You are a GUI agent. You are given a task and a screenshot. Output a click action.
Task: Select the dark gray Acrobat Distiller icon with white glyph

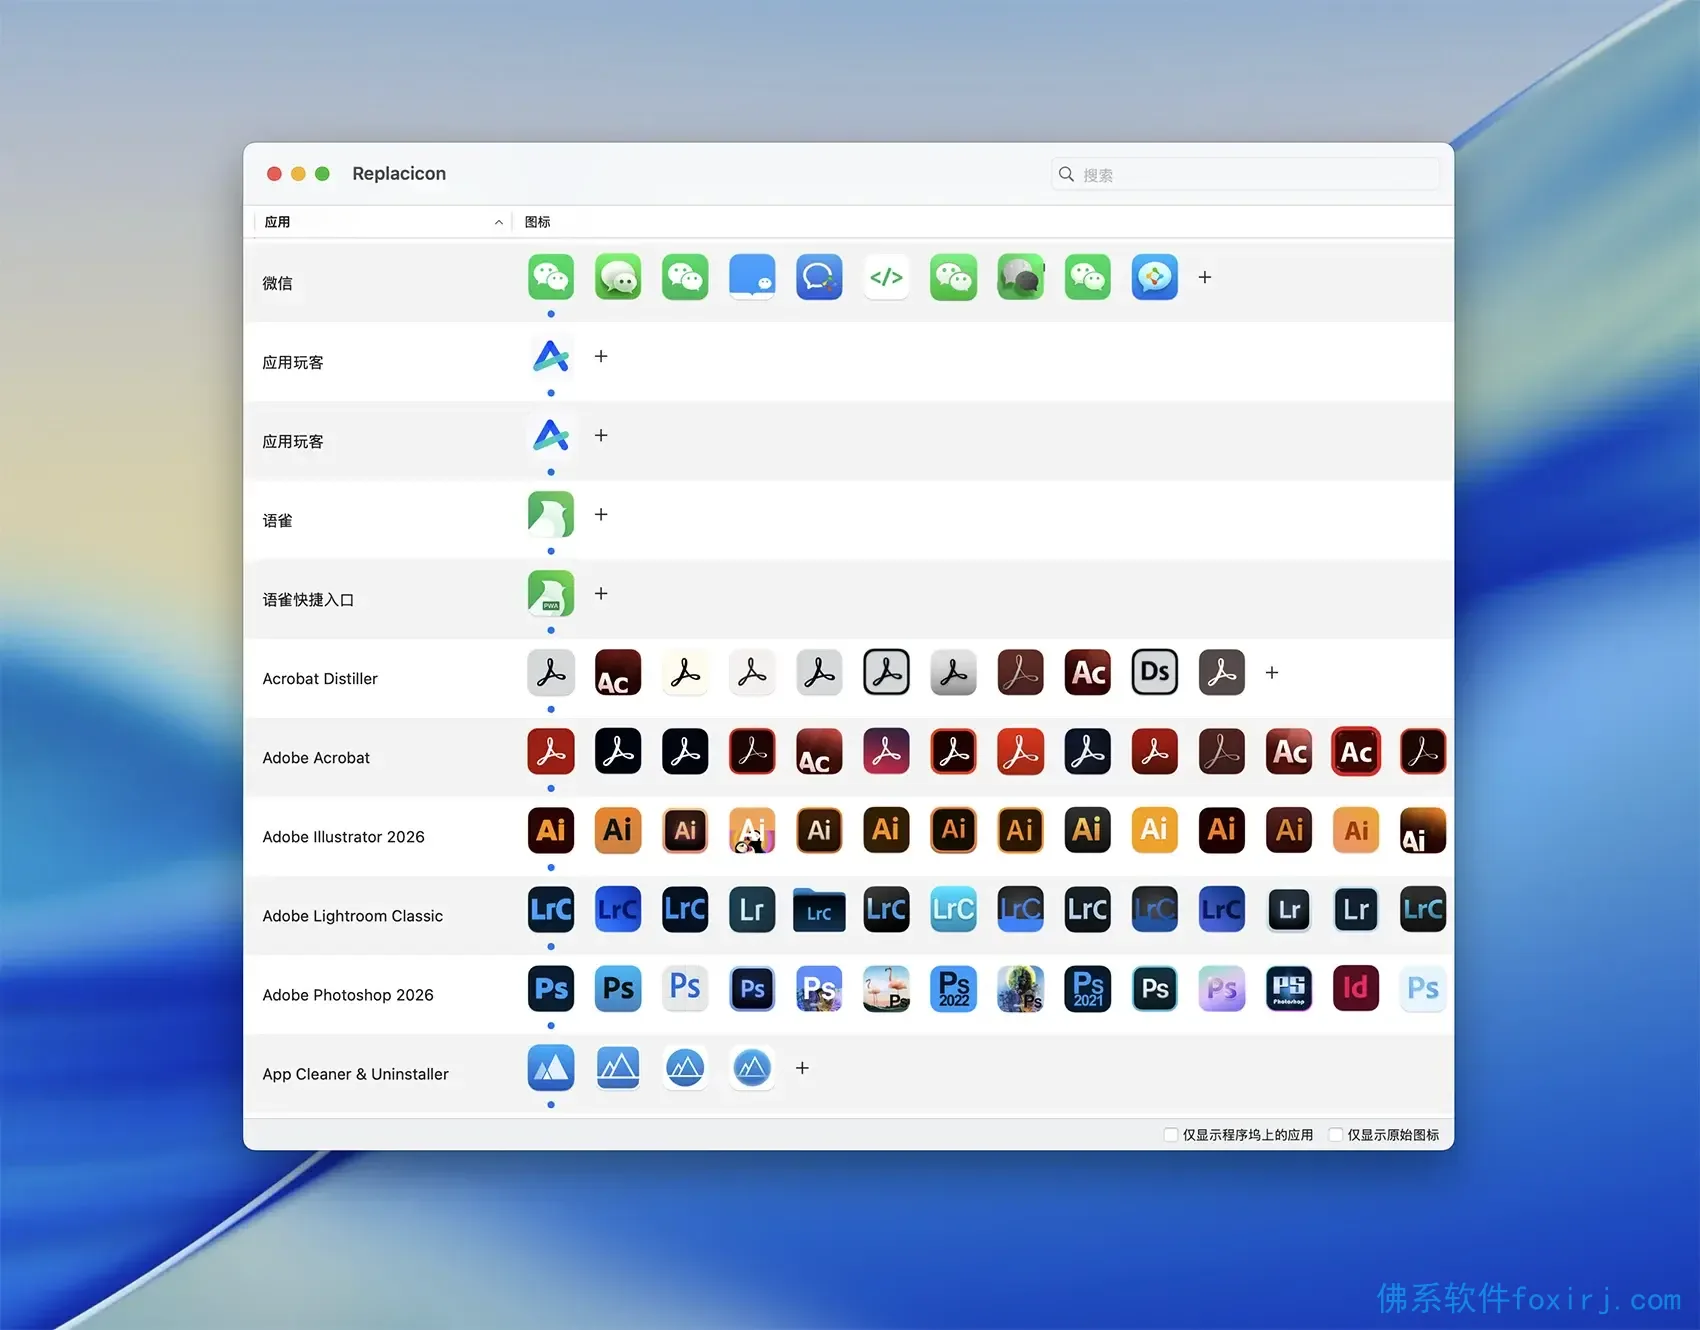(1221, 672)
